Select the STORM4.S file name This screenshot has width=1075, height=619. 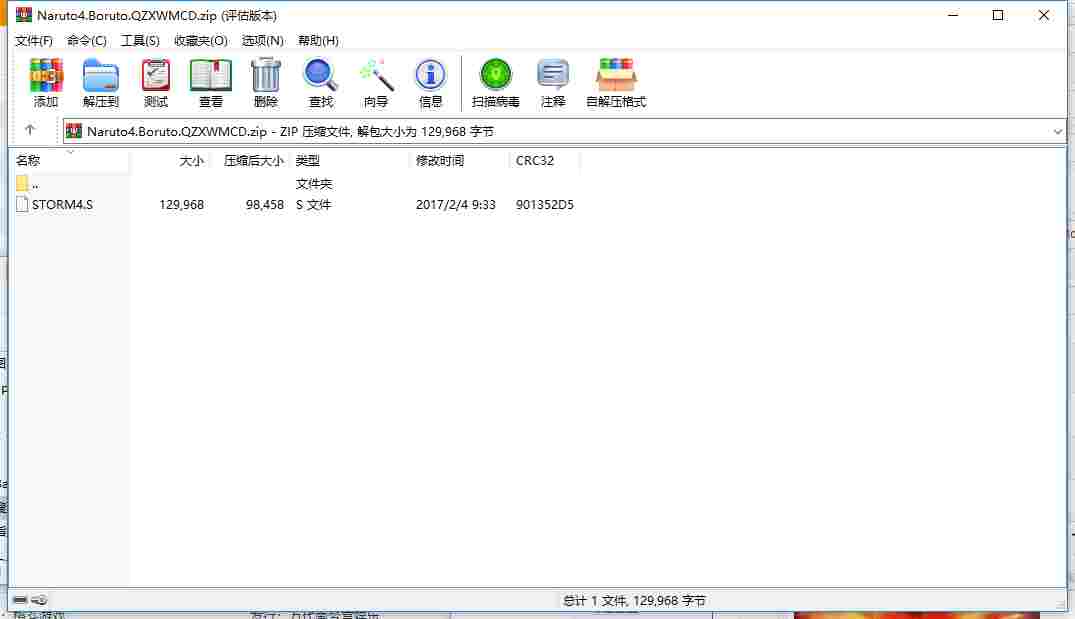(62, 204)
